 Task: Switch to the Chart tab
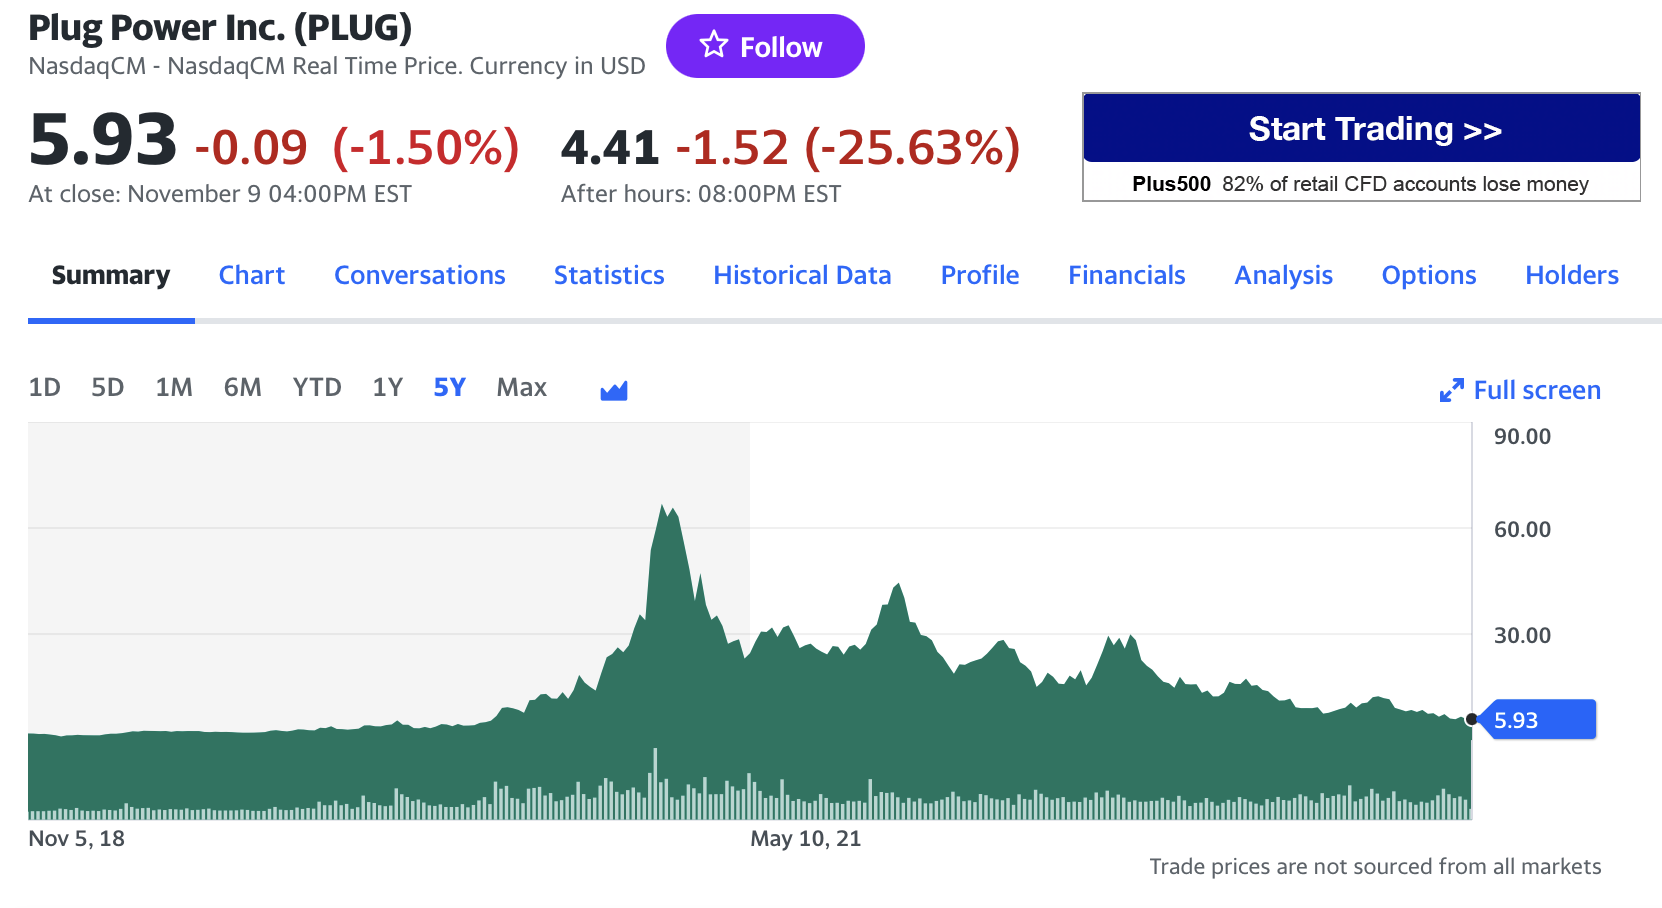(x=251, y=275)
